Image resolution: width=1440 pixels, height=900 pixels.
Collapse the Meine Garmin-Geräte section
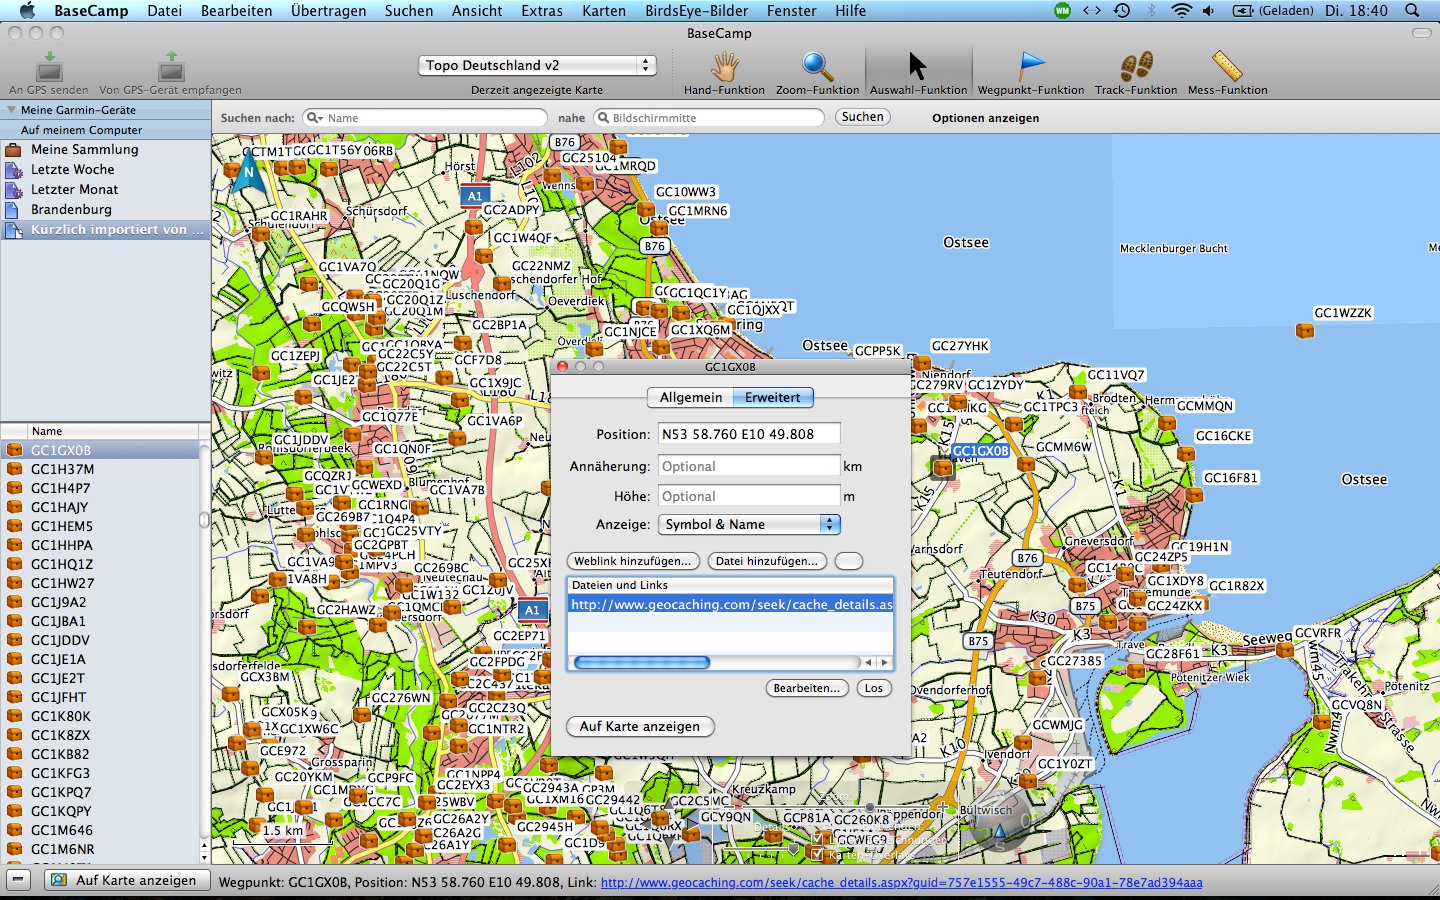pos(12,110)
